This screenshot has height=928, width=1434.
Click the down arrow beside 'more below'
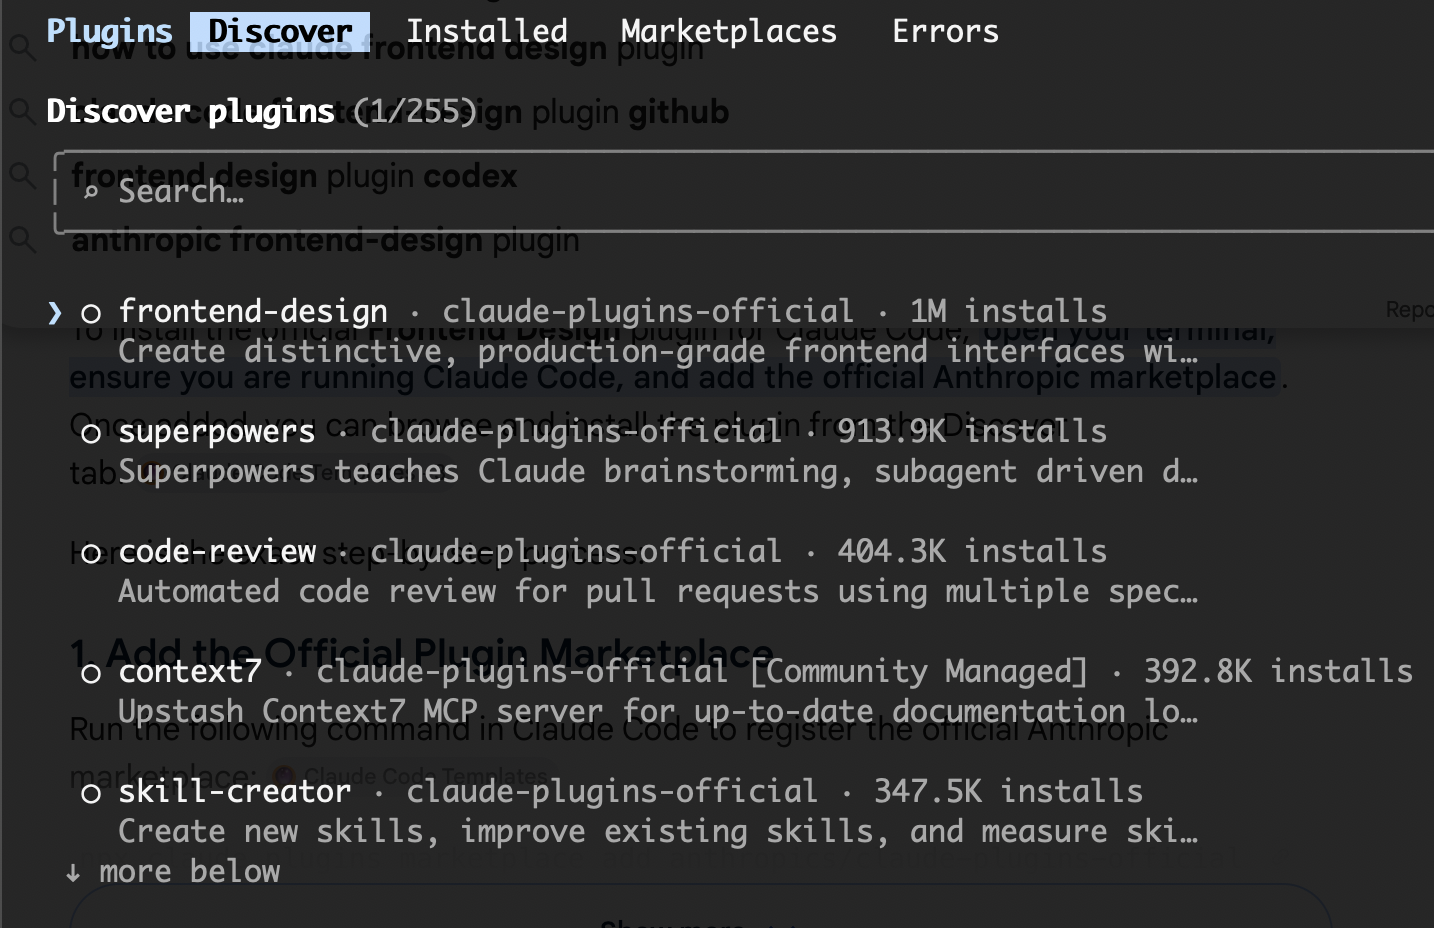(73, 873)
